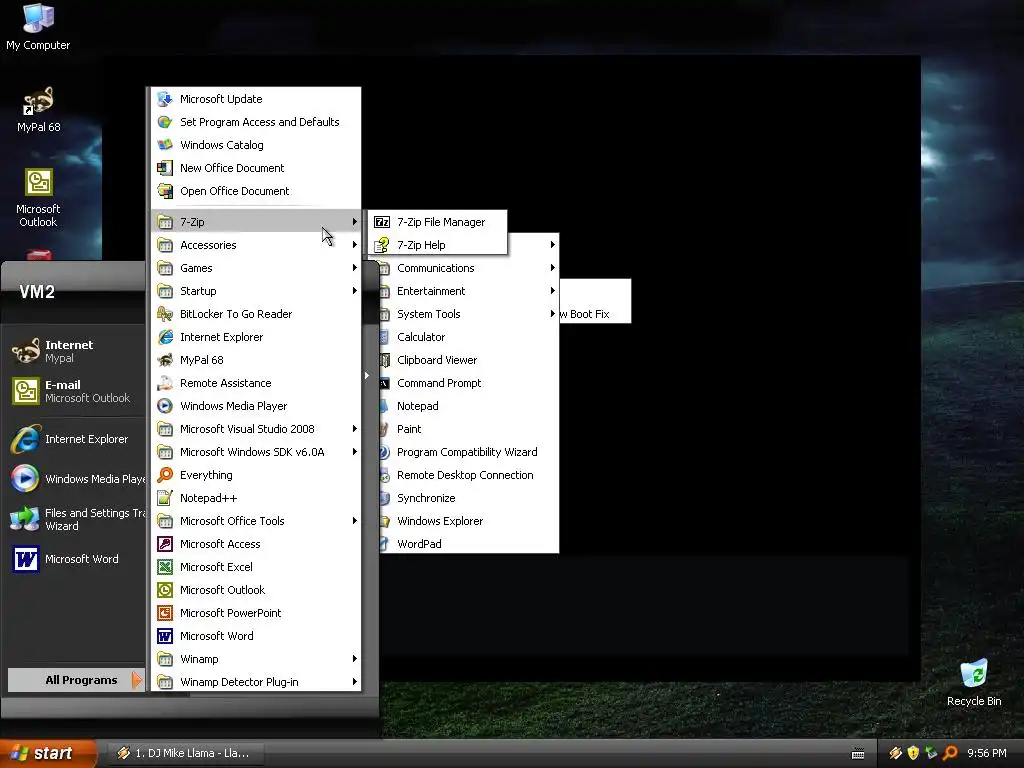Launch Paint from Accessories menu
The image size is (1024, 768).
[469, 429]
